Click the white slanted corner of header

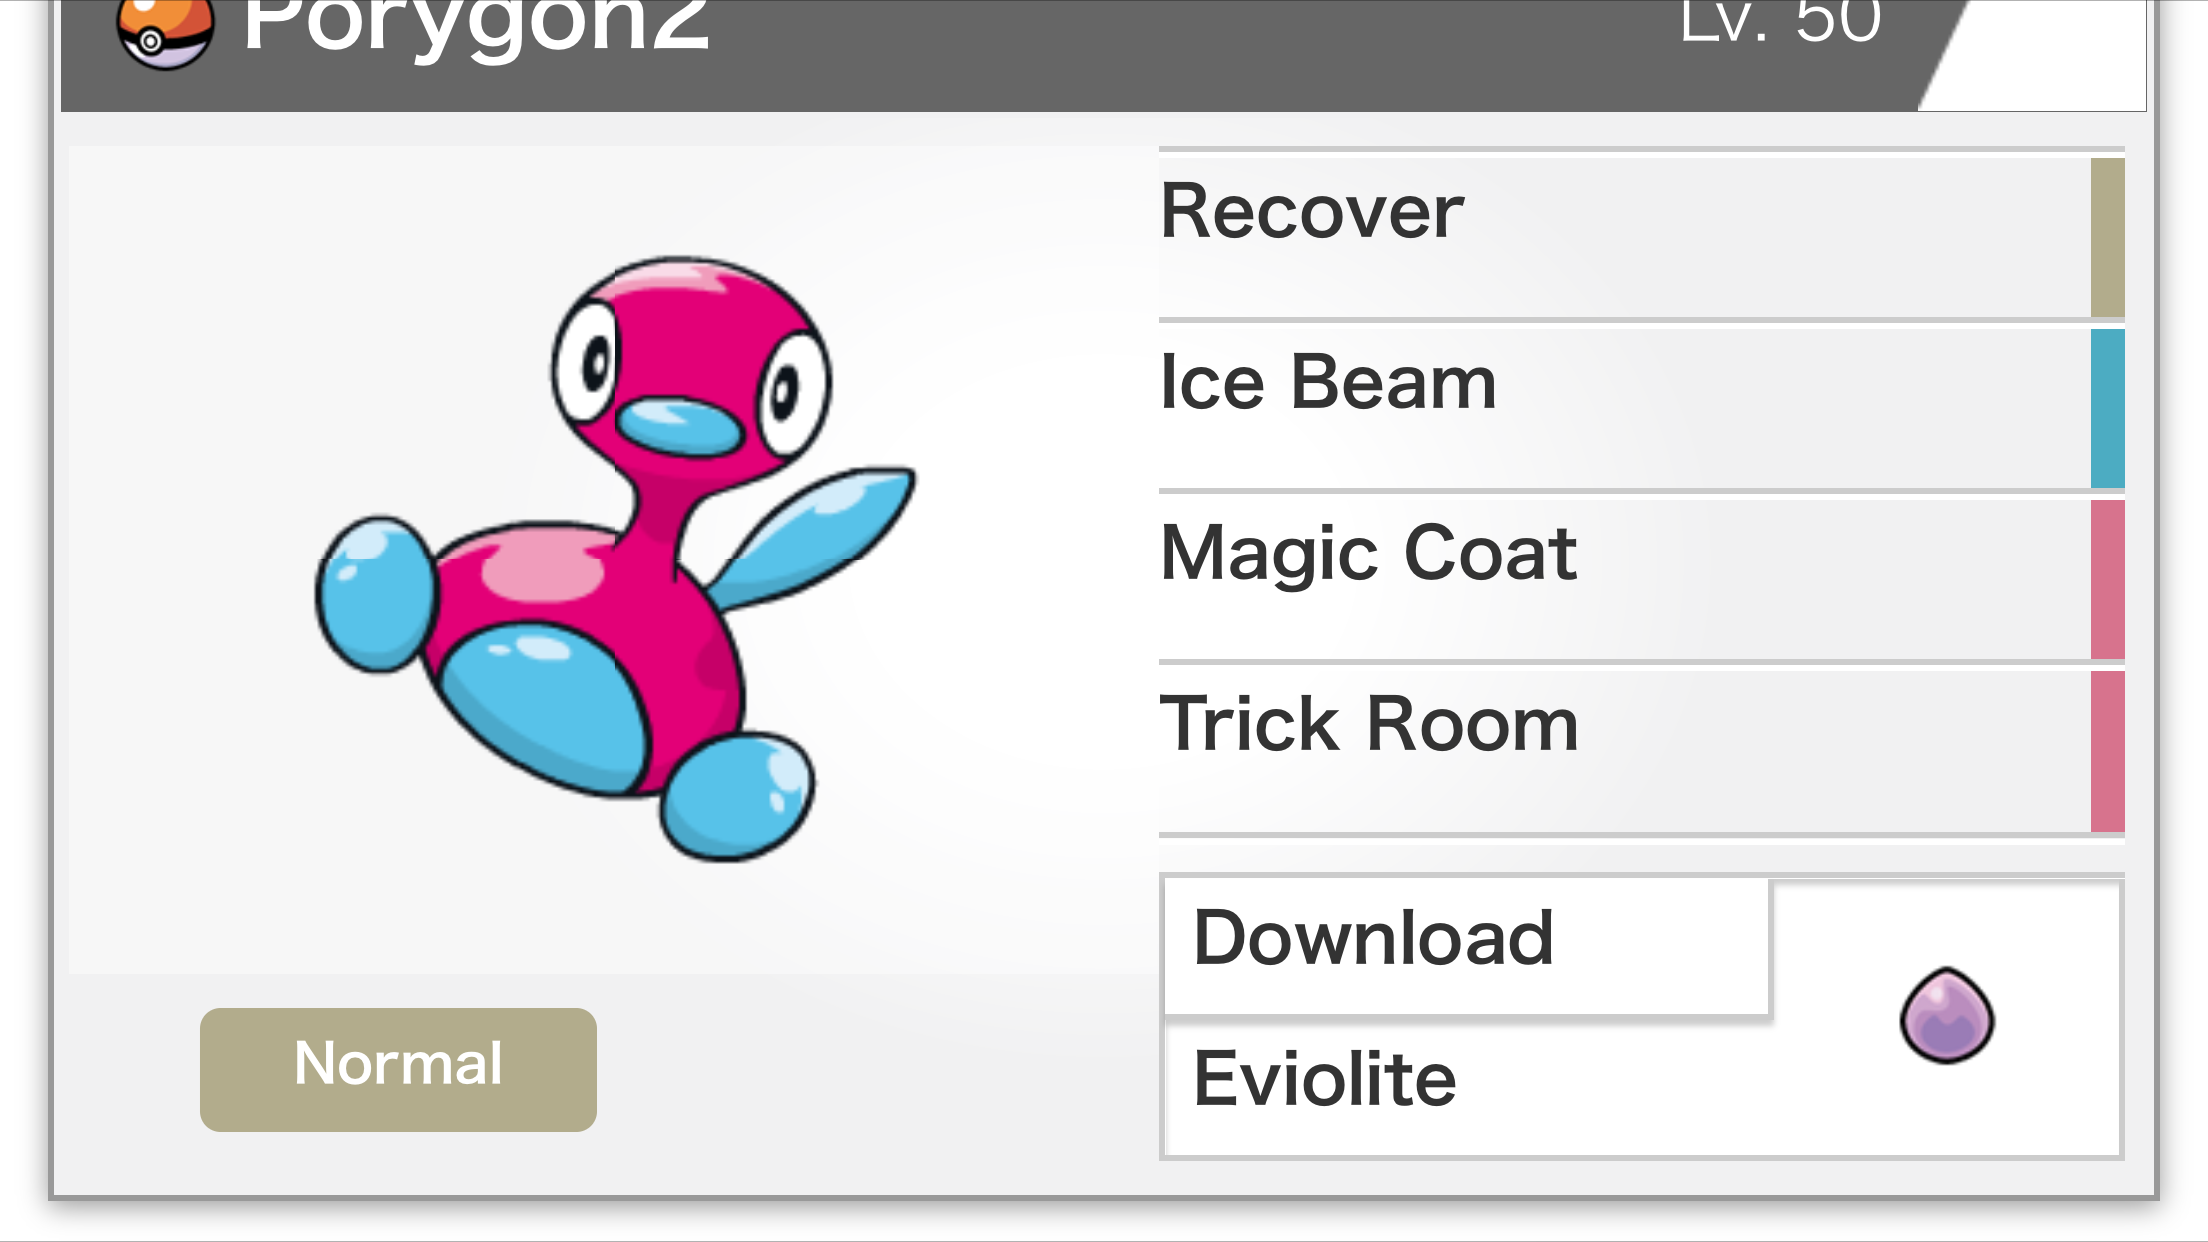tap(2040, 55)
